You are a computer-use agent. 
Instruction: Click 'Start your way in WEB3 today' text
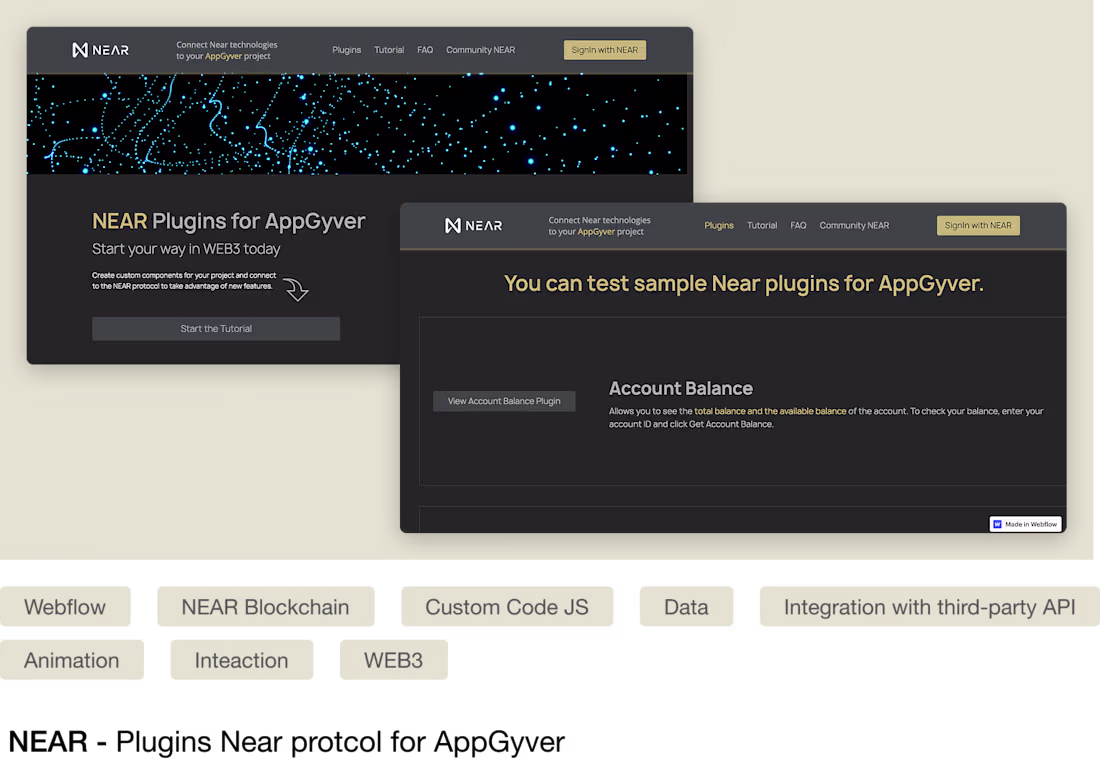186,249
